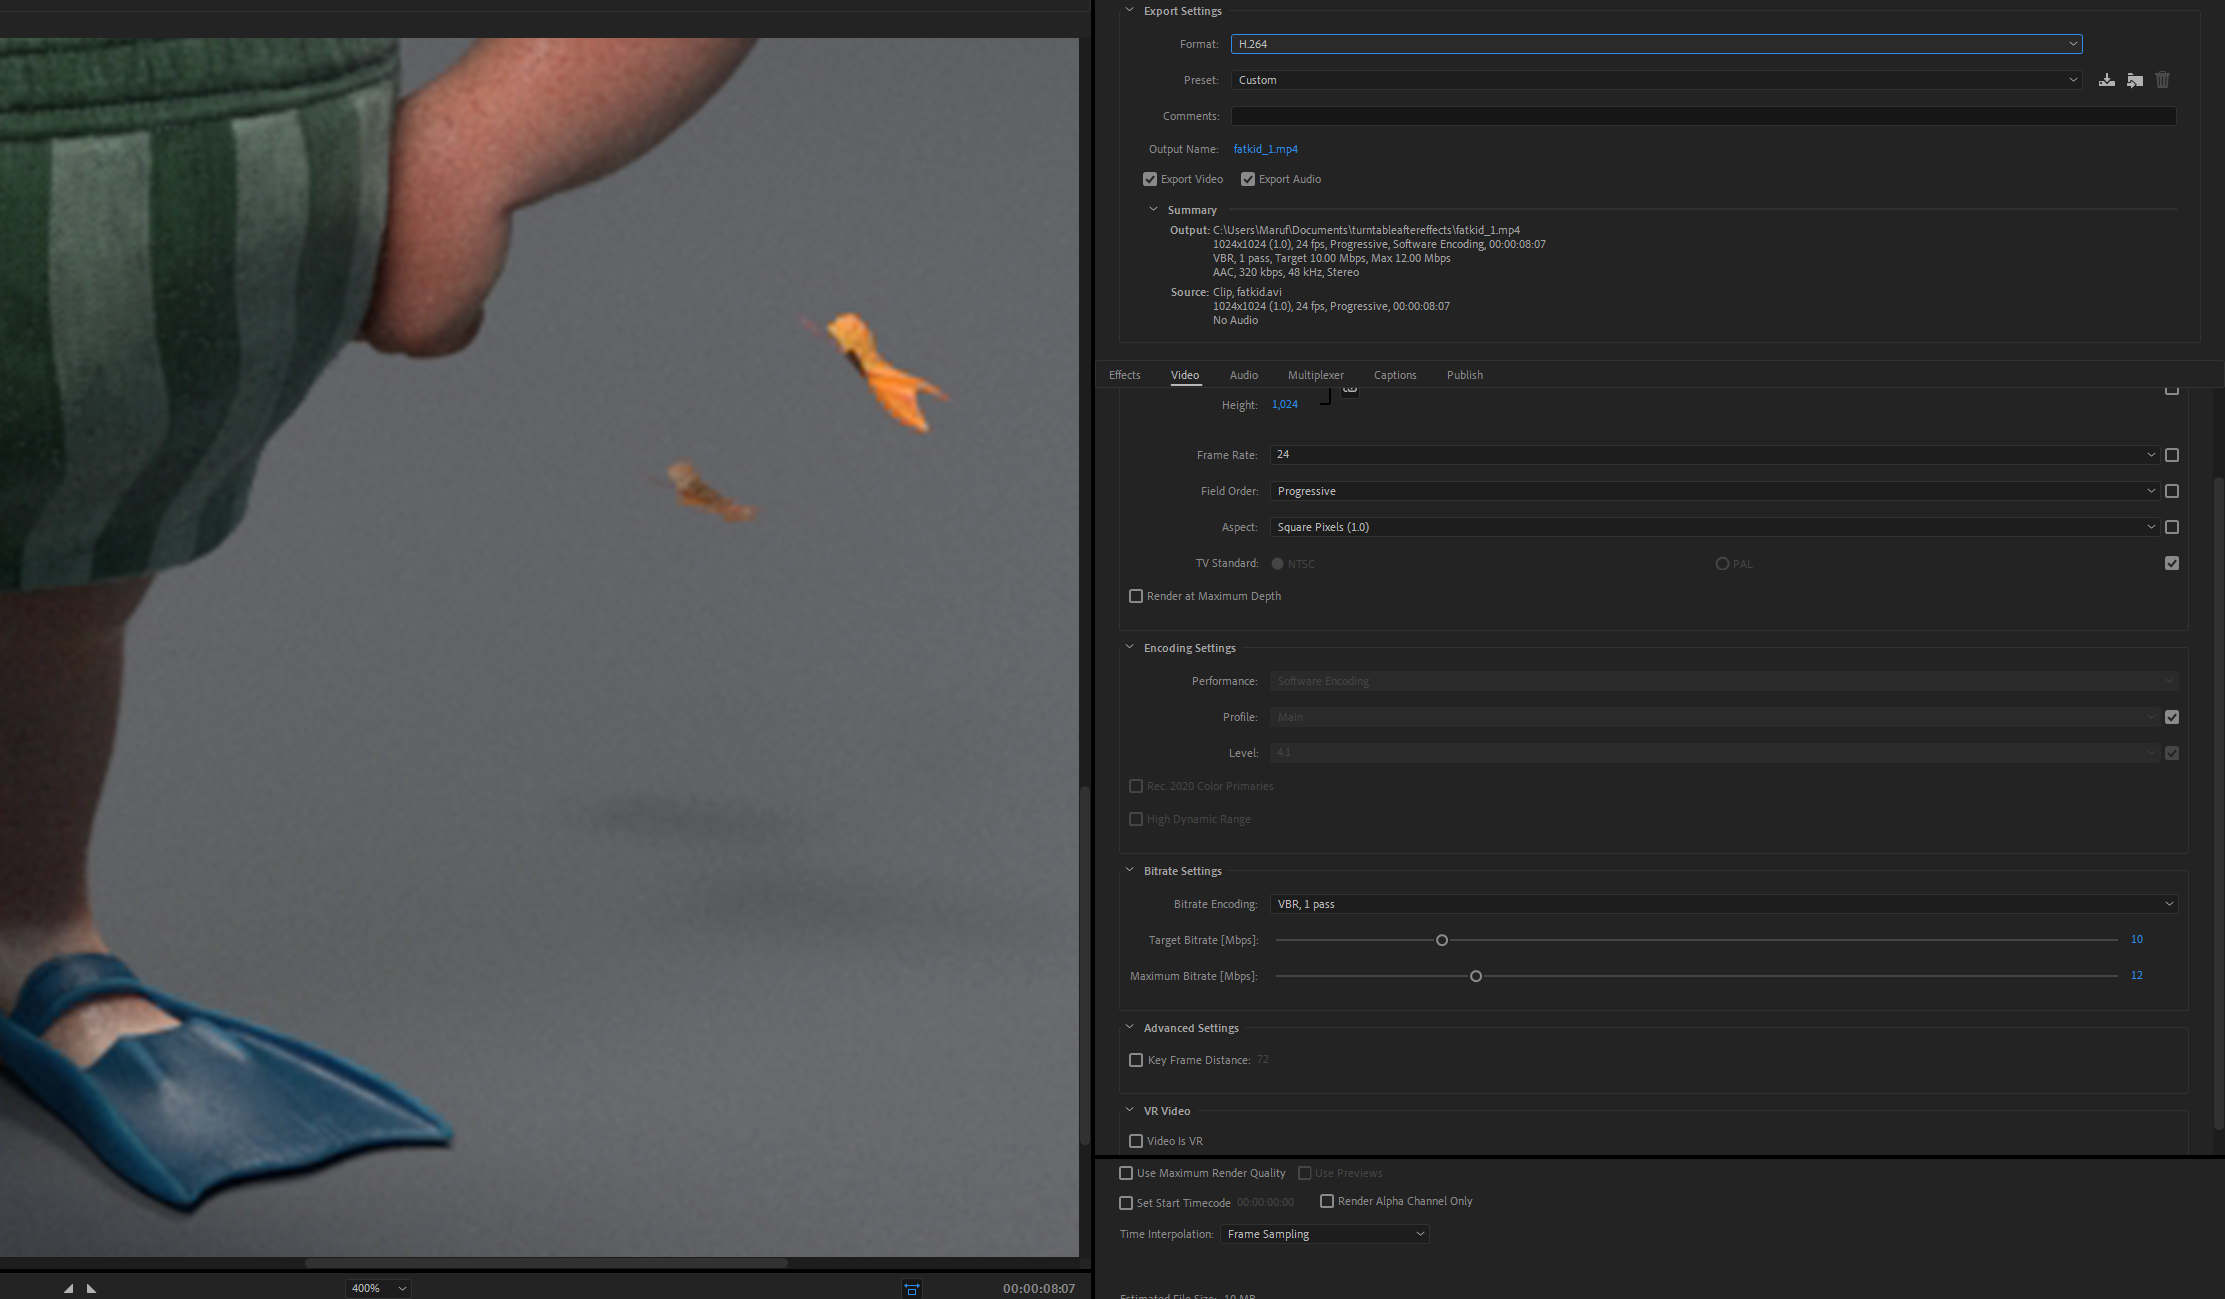2225x1299 pixels.
Task: Click the fit-to-window icon near the timecode
Action: [x=911, y=1288]
